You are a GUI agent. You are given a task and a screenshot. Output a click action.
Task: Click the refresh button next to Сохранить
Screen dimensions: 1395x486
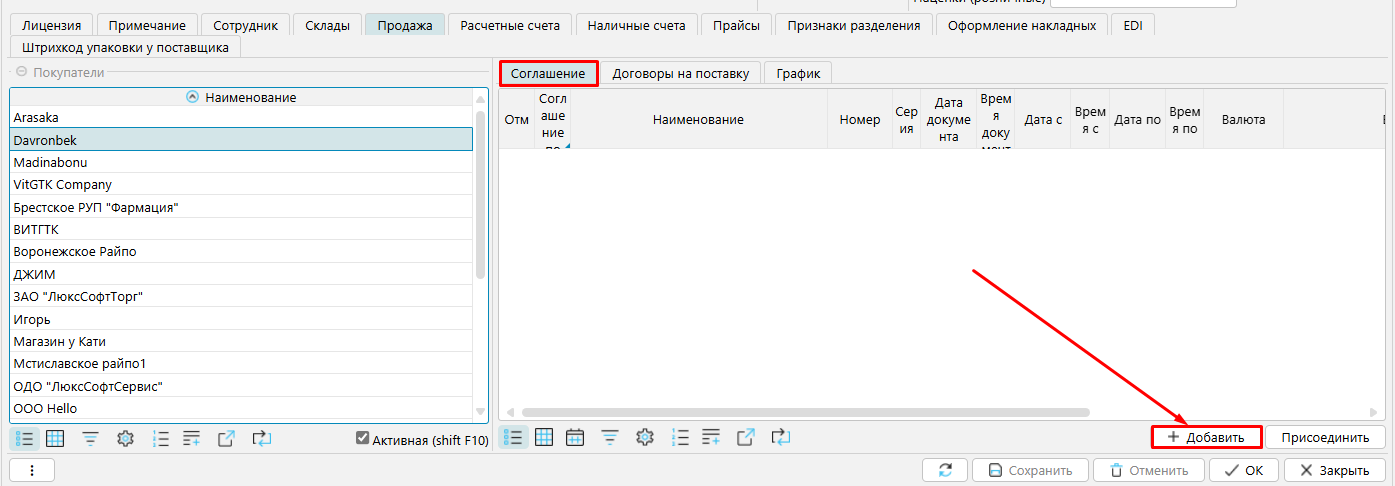point(945,470)
